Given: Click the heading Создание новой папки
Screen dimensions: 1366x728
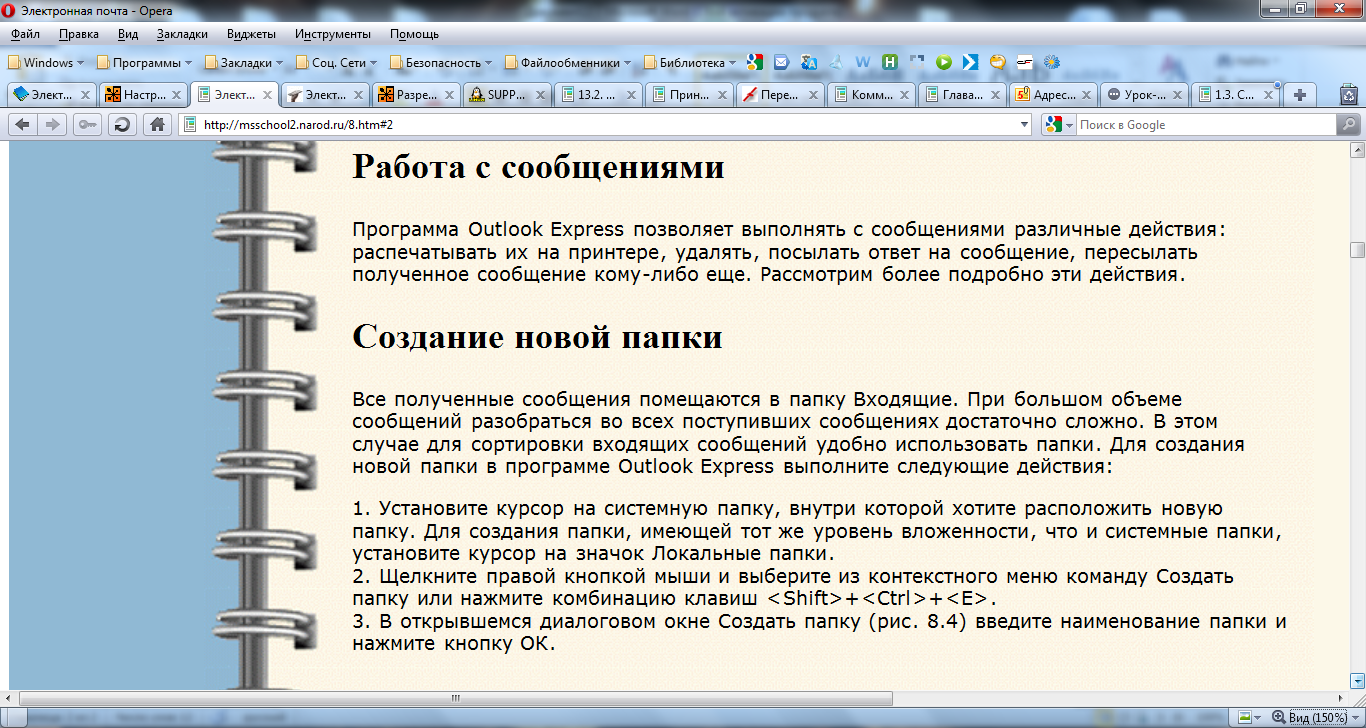Looking at the screenshot, I should tap(538, 337).
